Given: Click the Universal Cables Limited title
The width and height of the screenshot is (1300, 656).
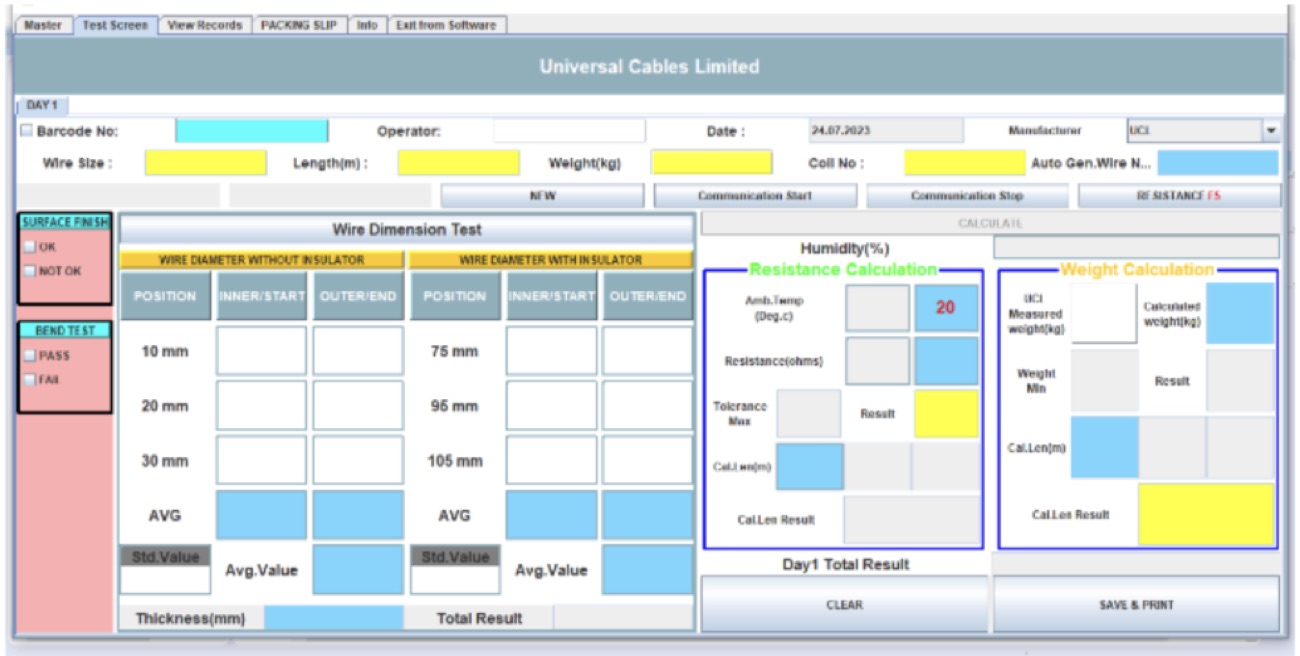Looking at the screenshot, I should [649, 67].
